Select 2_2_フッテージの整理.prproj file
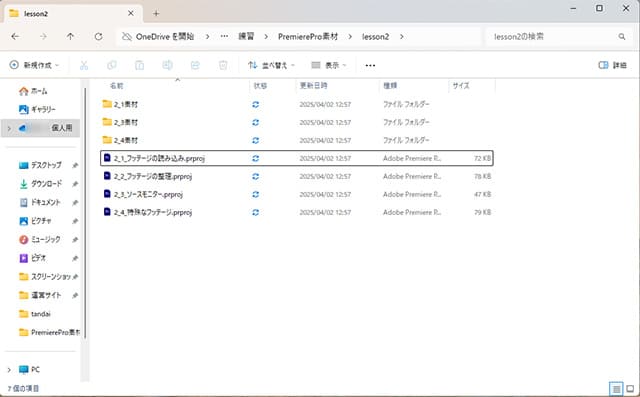Viewport: 640px width, 397px height. pos(297,176)
